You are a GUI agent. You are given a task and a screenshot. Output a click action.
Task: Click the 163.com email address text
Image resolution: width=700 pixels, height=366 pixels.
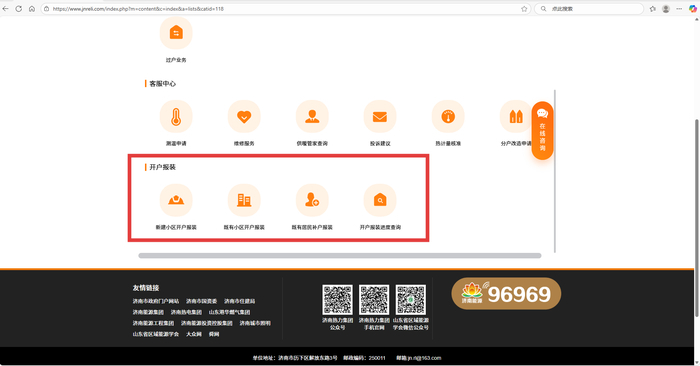click(x=419, y=358)
